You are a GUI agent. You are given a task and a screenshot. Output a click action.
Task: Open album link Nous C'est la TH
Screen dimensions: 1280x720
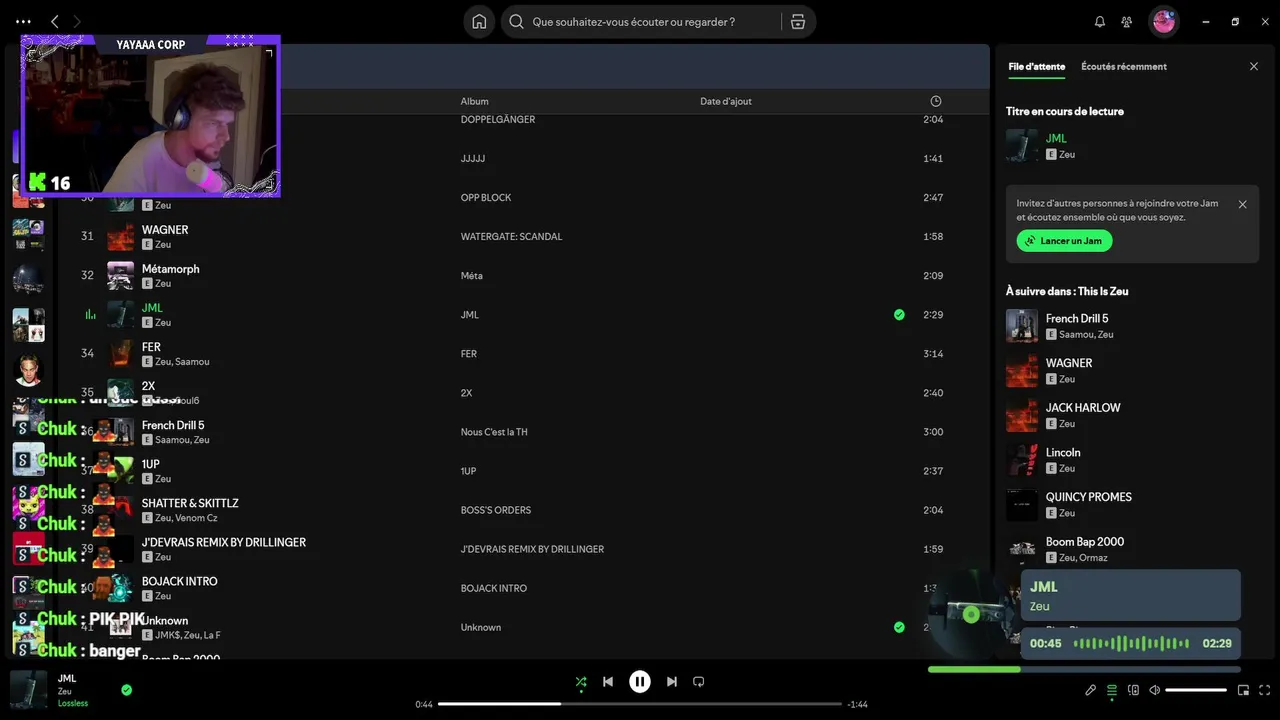coord(494,432)
